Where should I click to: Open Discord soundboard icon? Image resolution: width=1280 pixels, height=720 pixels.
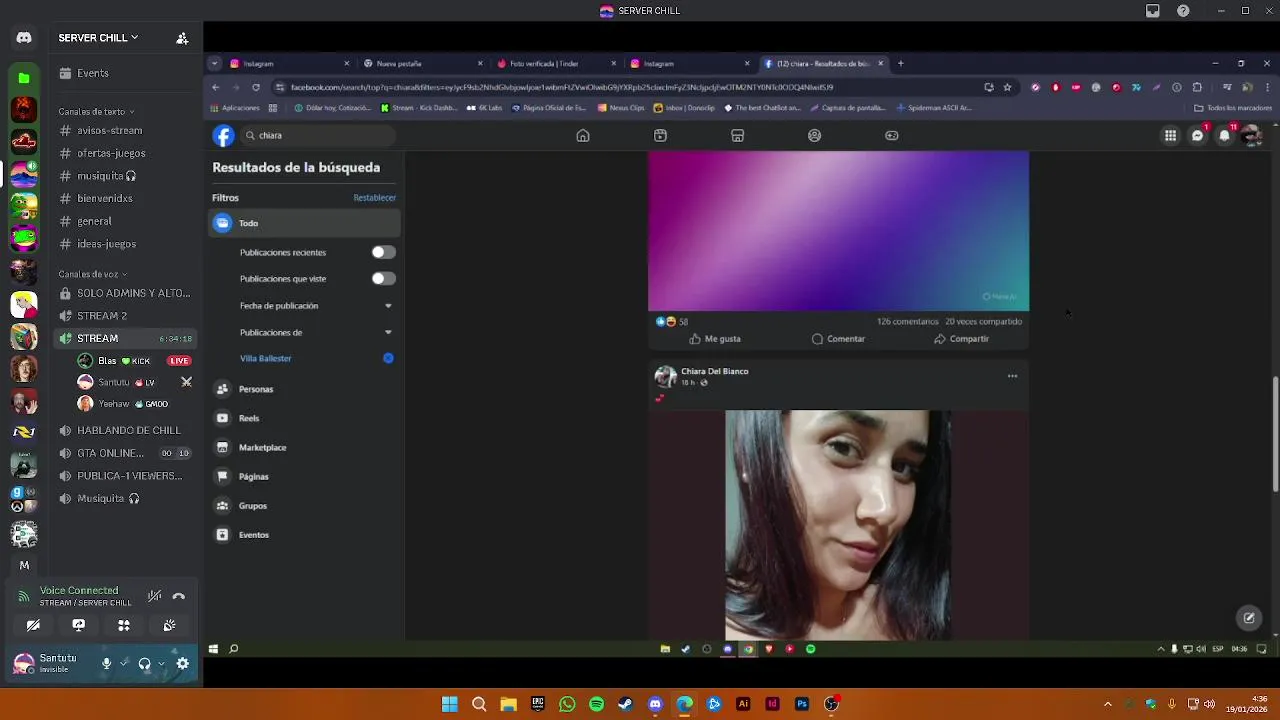coord(169,625)
